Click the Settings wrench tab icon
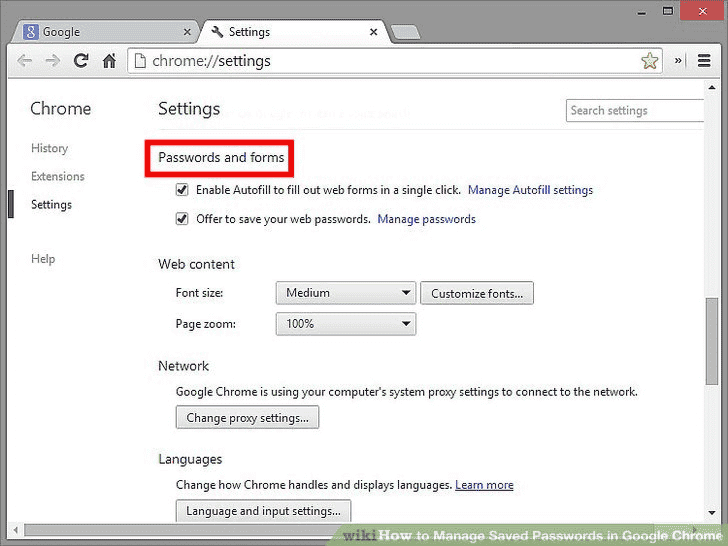Image resolution: width=728 pixels, height=546 pixels. (217, 32)
